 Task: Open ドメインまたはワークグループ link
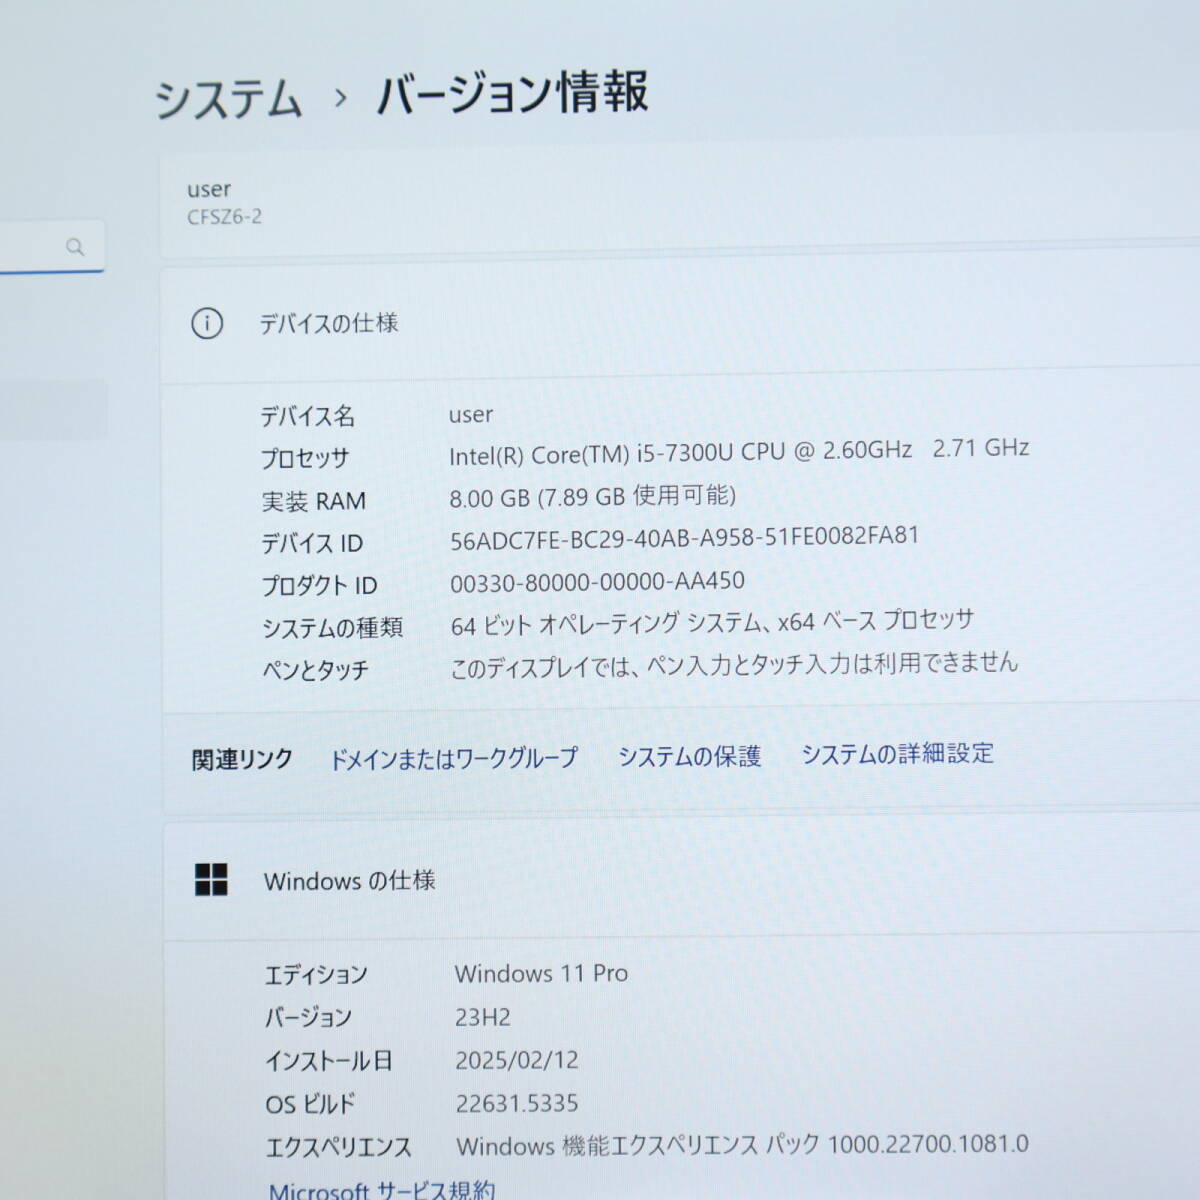point(454,758)
